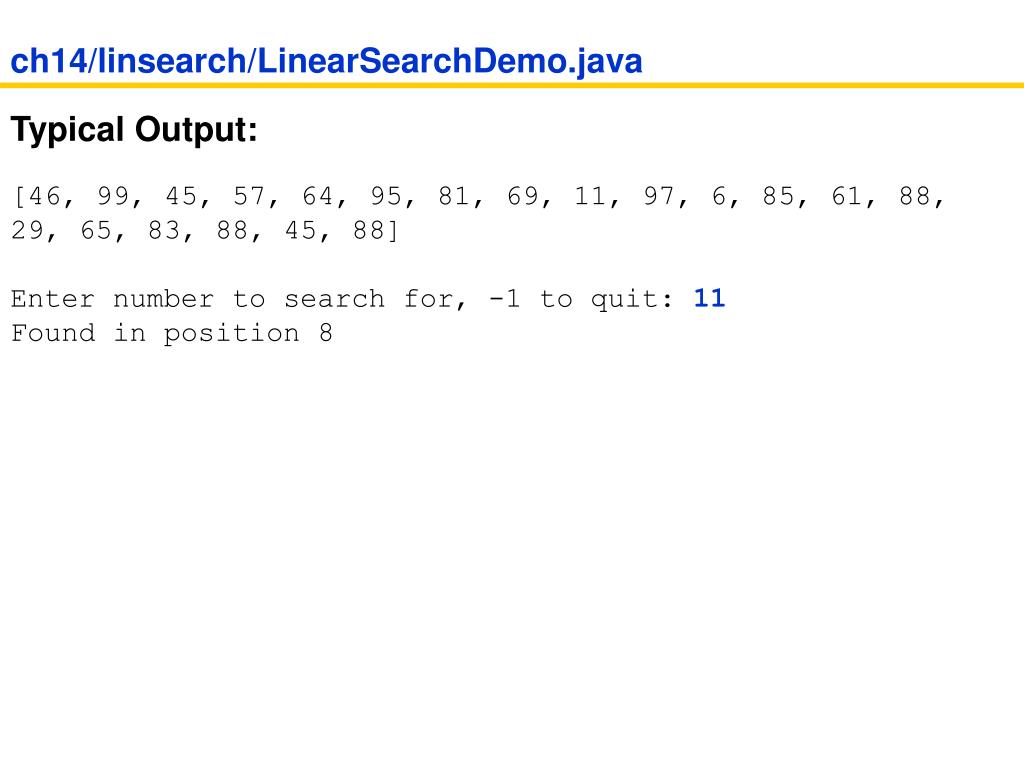Image resolution: width=1024 pixels, height=768 pixels.
Task: Click the value 65 on second array line
Action: (96, 230)
